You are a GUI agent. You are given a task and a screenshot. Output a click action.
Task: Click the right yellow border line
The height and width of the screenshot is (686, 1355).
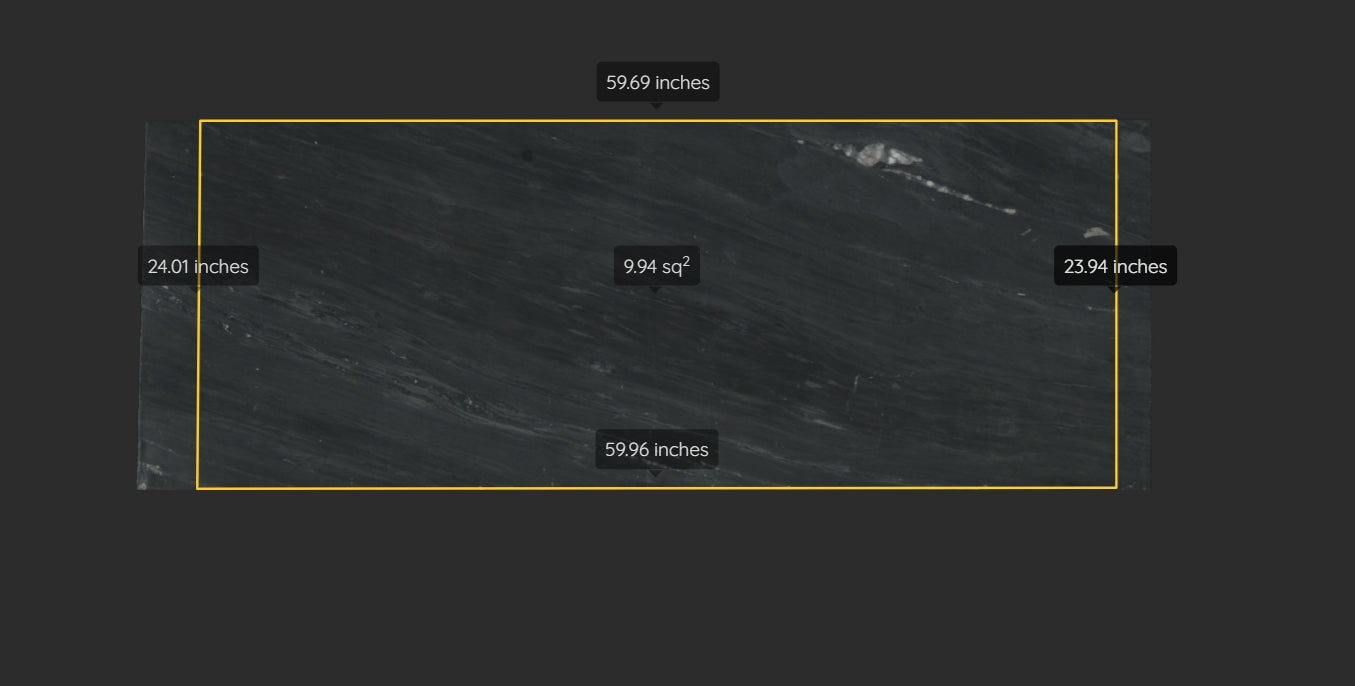pos(1116,380)
